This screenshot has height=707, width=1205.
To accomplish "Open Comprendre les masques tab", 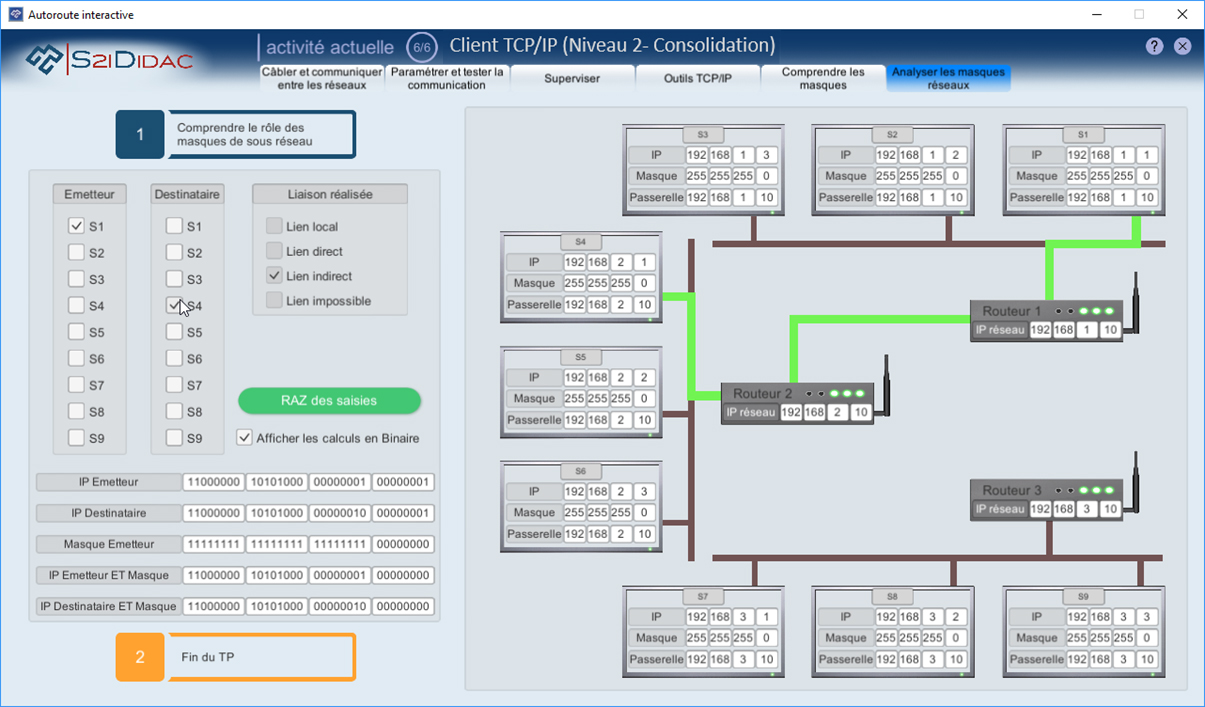I will point(823,78).
